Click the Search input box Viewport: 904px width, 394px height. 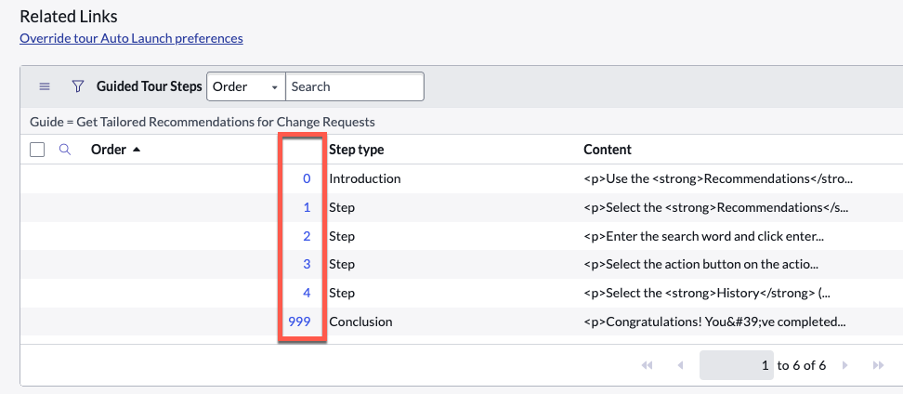point(355,87)
